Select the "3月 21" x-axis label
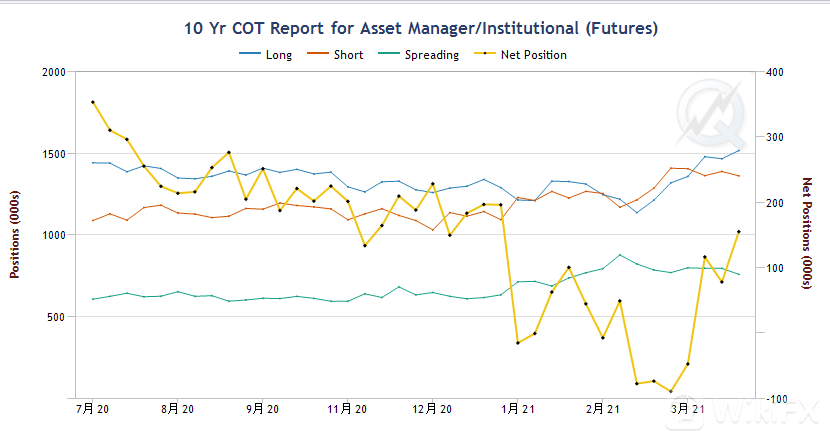 point(688,409)
